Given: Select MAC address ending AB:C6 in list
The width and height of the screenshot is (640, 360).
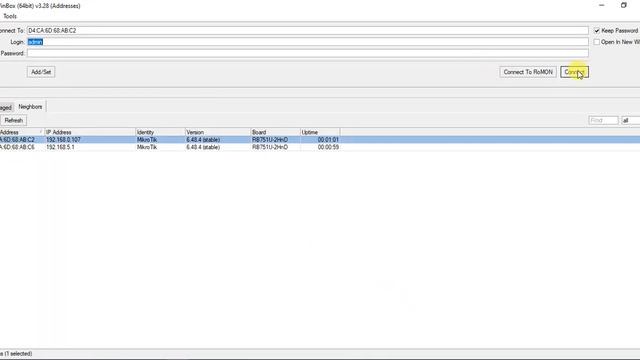Looking at the screenshot, I should click(x=18, y=147).
